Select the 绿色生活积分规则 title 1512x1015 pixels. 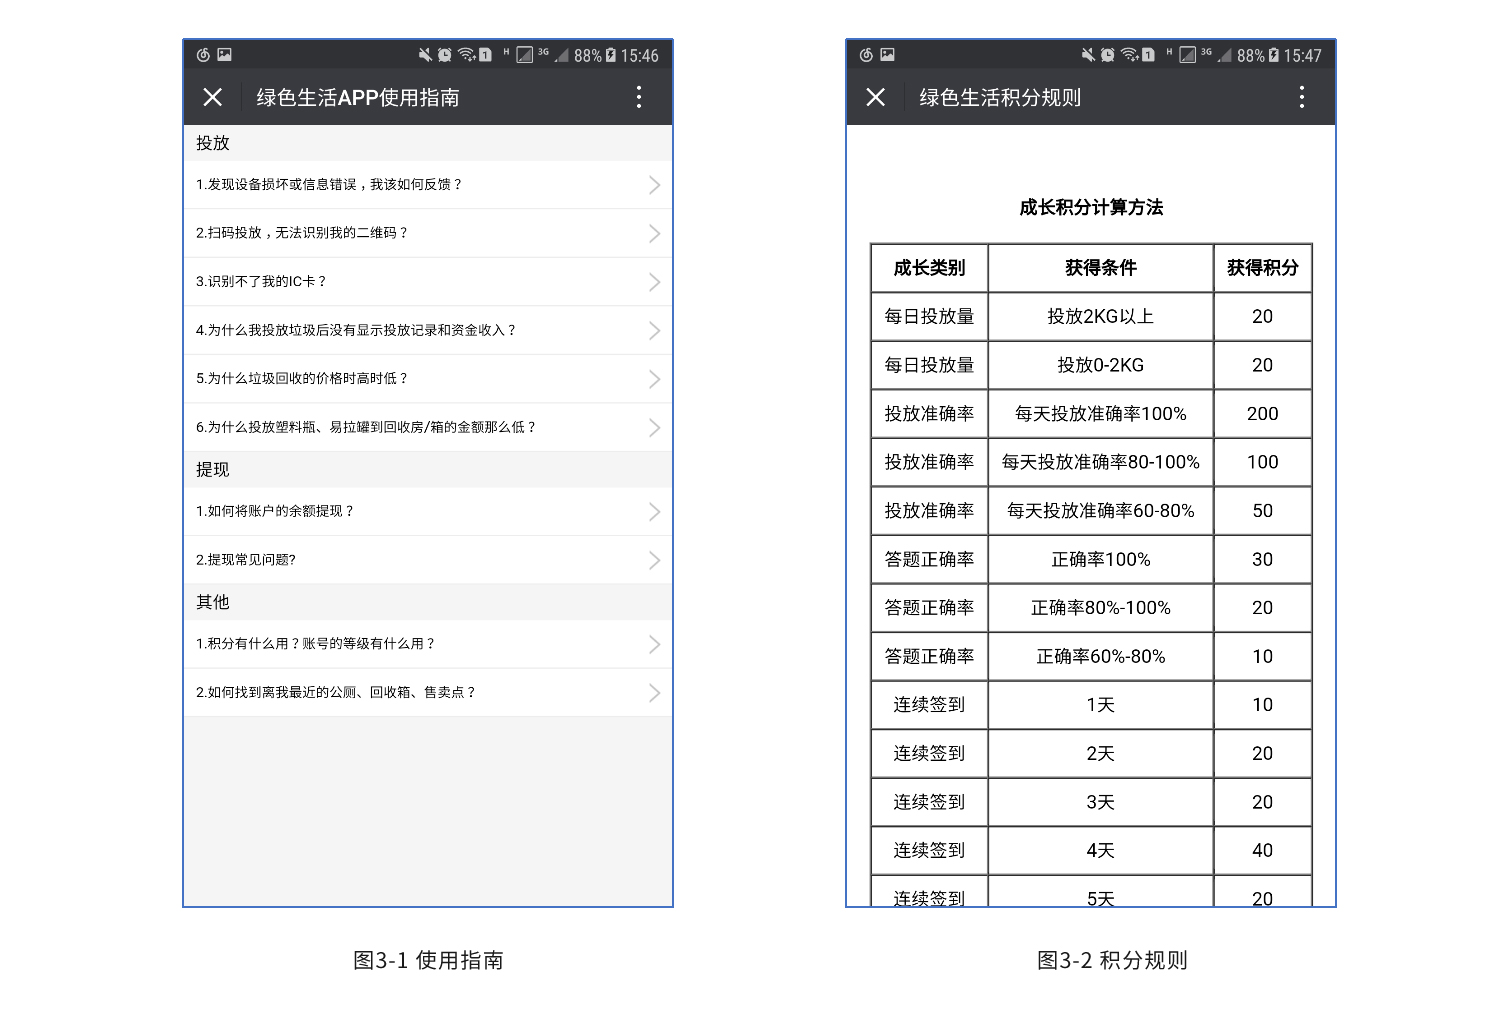click(1000, 97)
